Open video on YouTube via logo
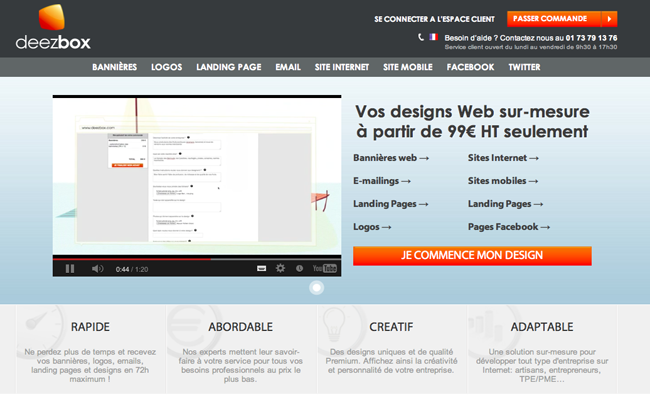 [x=325, y=269]
